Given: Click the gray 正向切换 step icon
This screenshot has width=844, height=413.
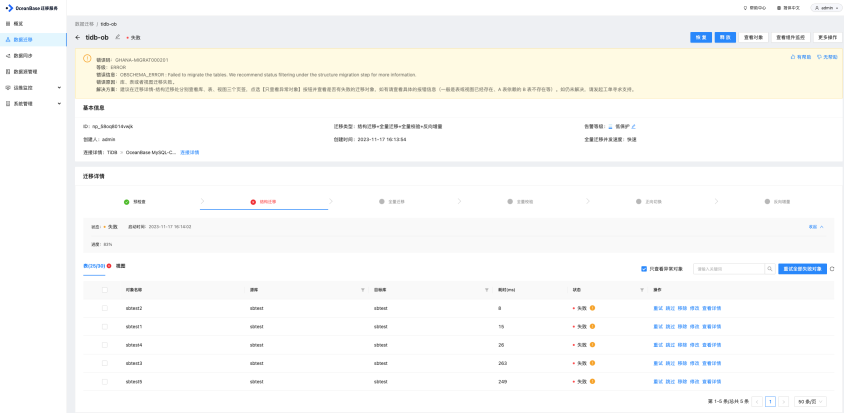Looking at the screenshot, I should [638, 201].
